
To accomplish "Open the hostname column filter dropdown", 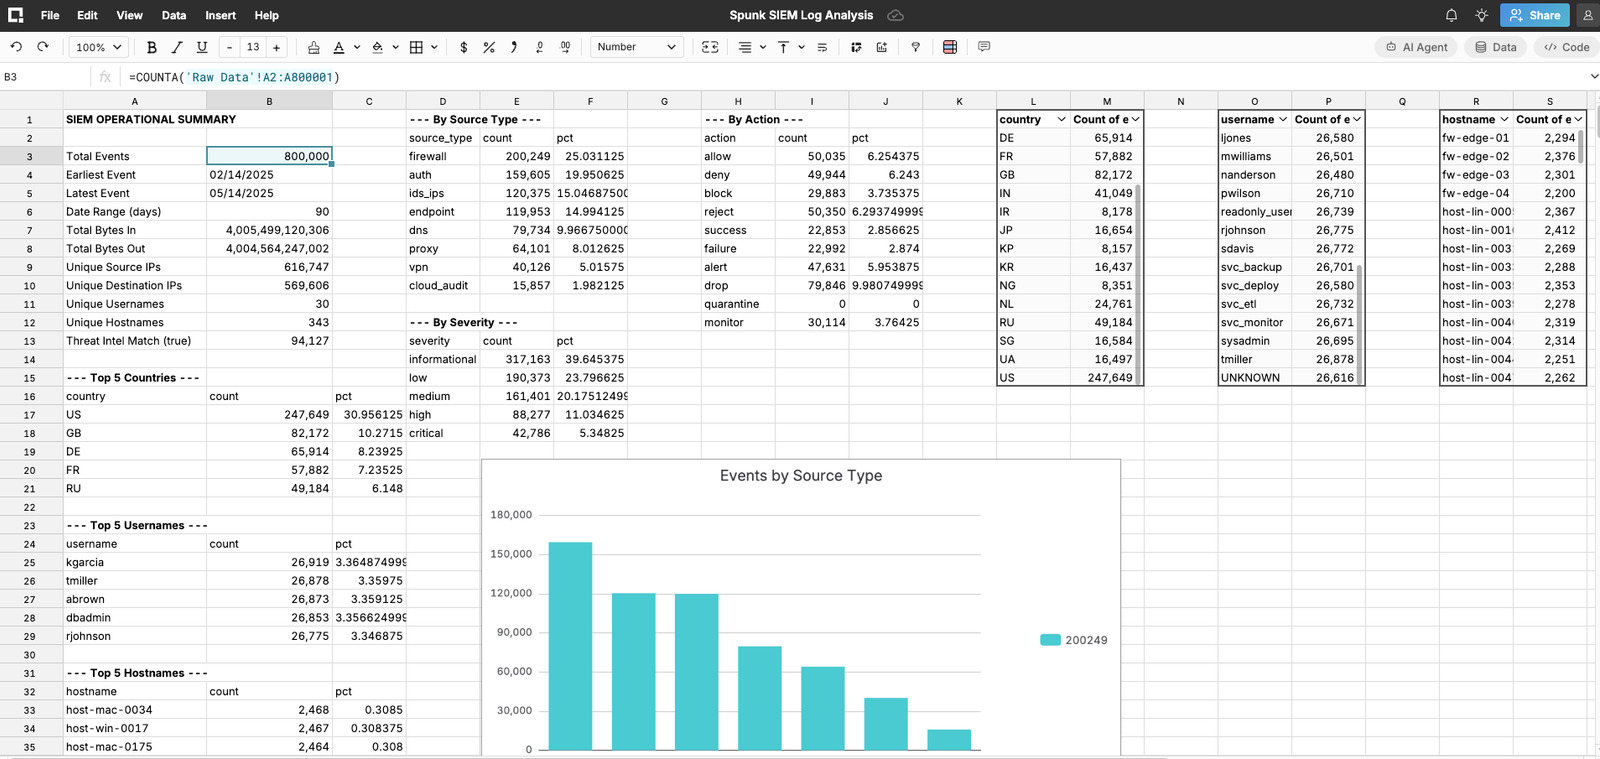I will tap(1504, 119).
